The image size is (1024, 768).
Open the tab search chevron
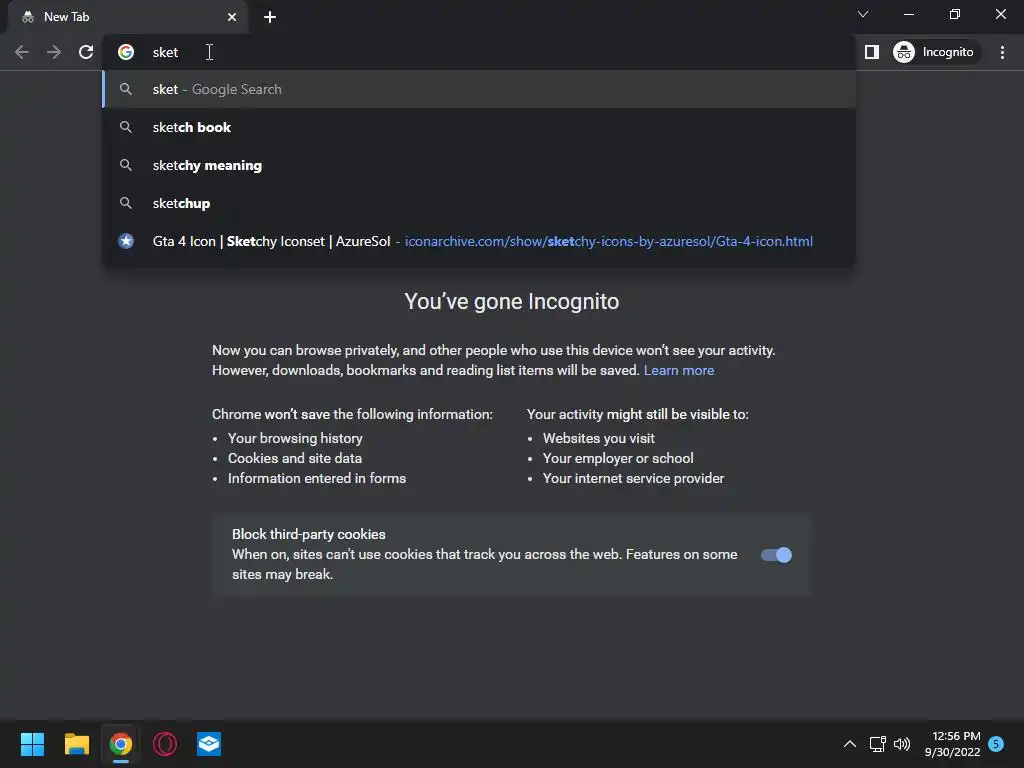[863, 14]
